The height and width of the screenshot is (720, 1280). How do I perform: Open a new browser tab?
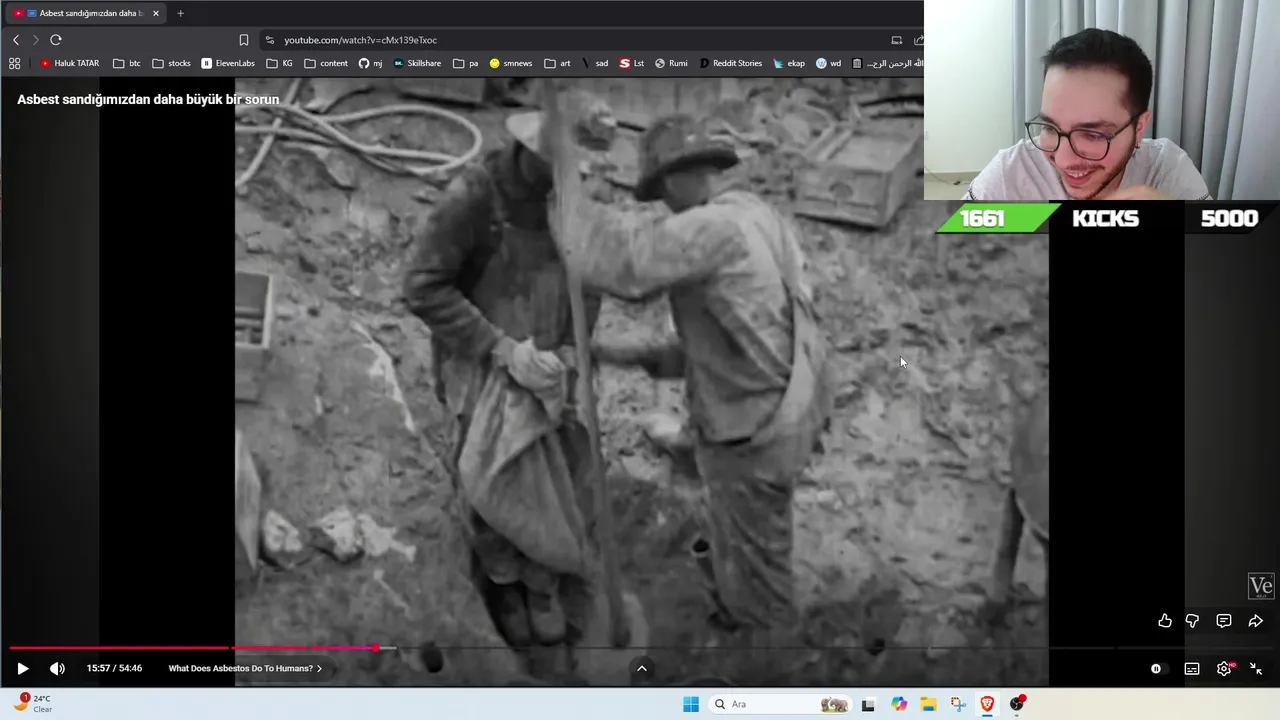180,13
